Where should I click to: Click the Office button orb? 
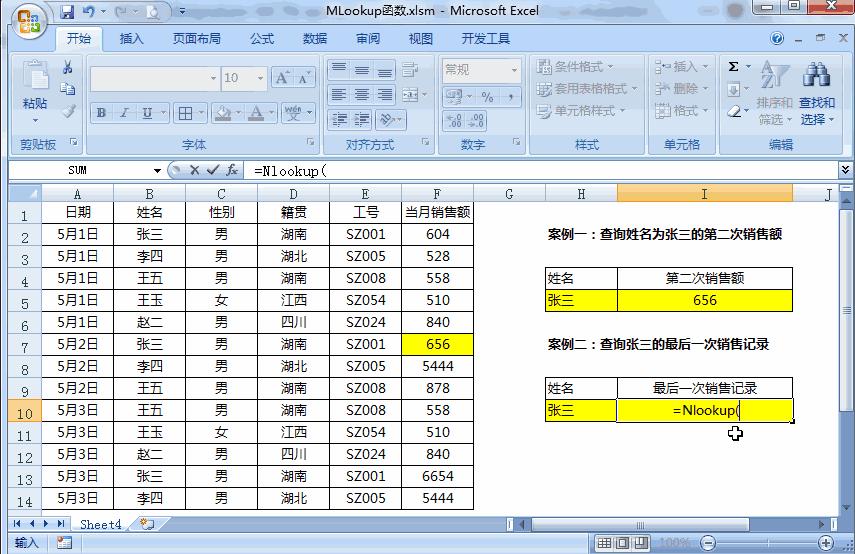[x=29, y=22]
